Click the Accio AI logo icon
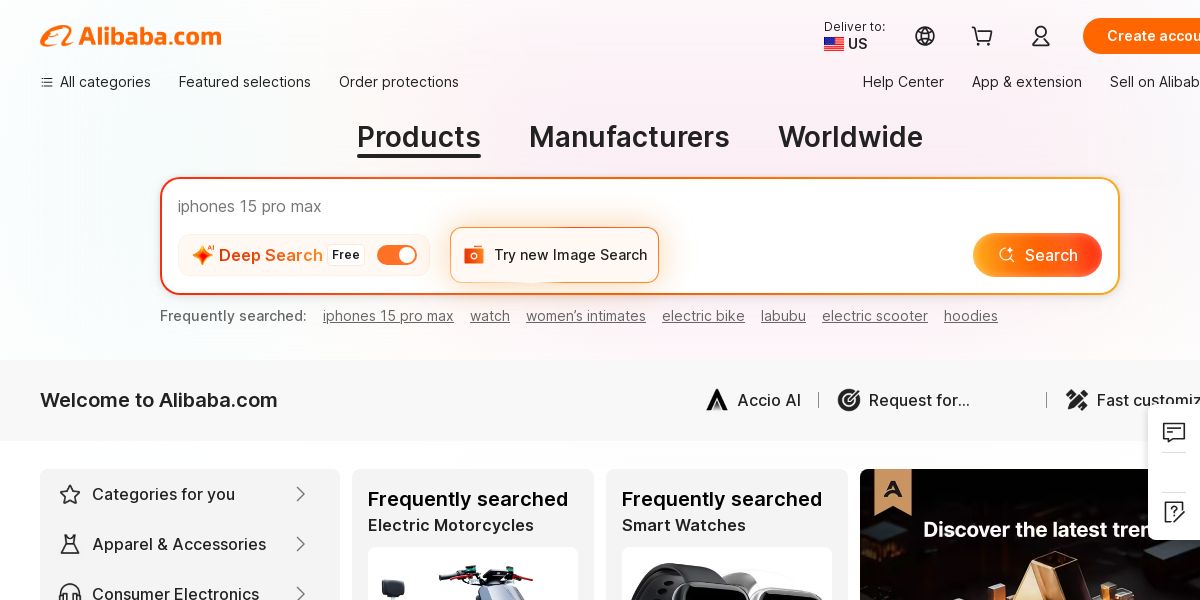 click(x=717, y=400)
